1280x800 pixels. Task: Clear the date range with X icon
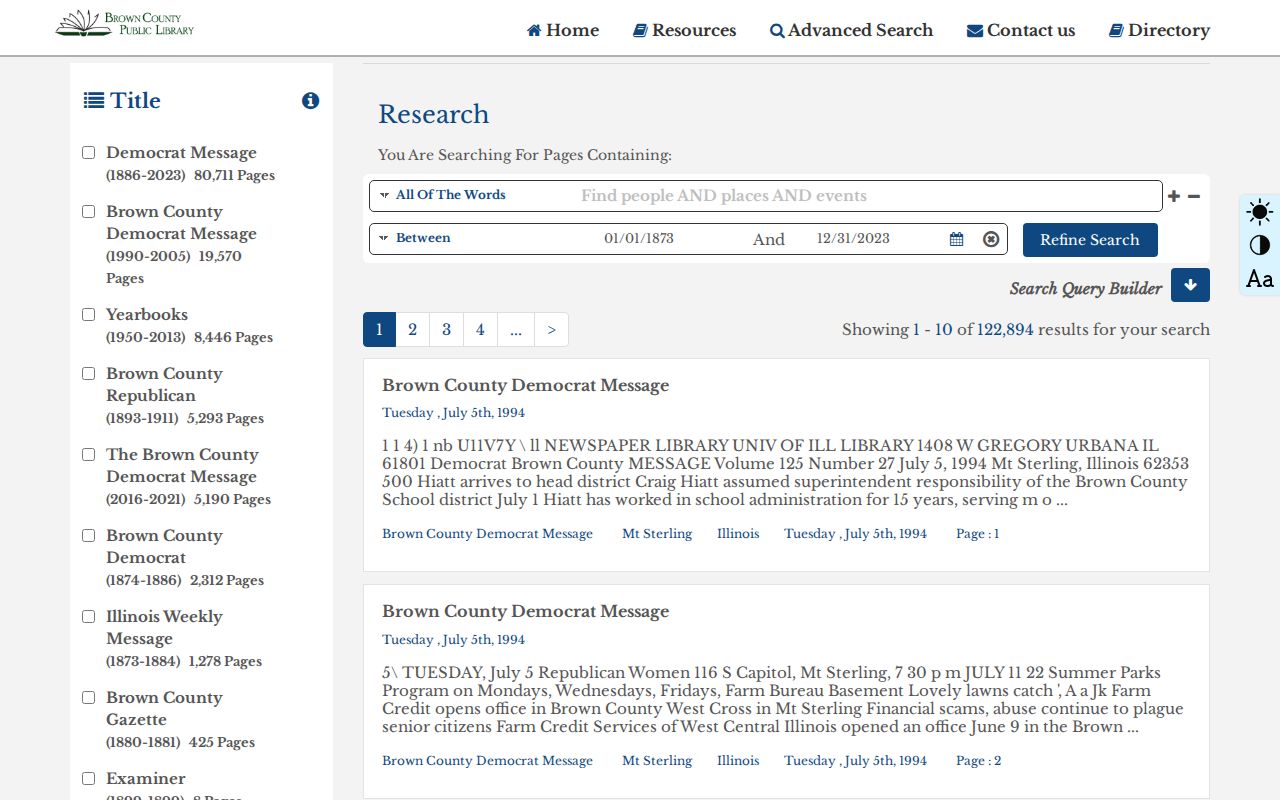click(x=991, y=239)
